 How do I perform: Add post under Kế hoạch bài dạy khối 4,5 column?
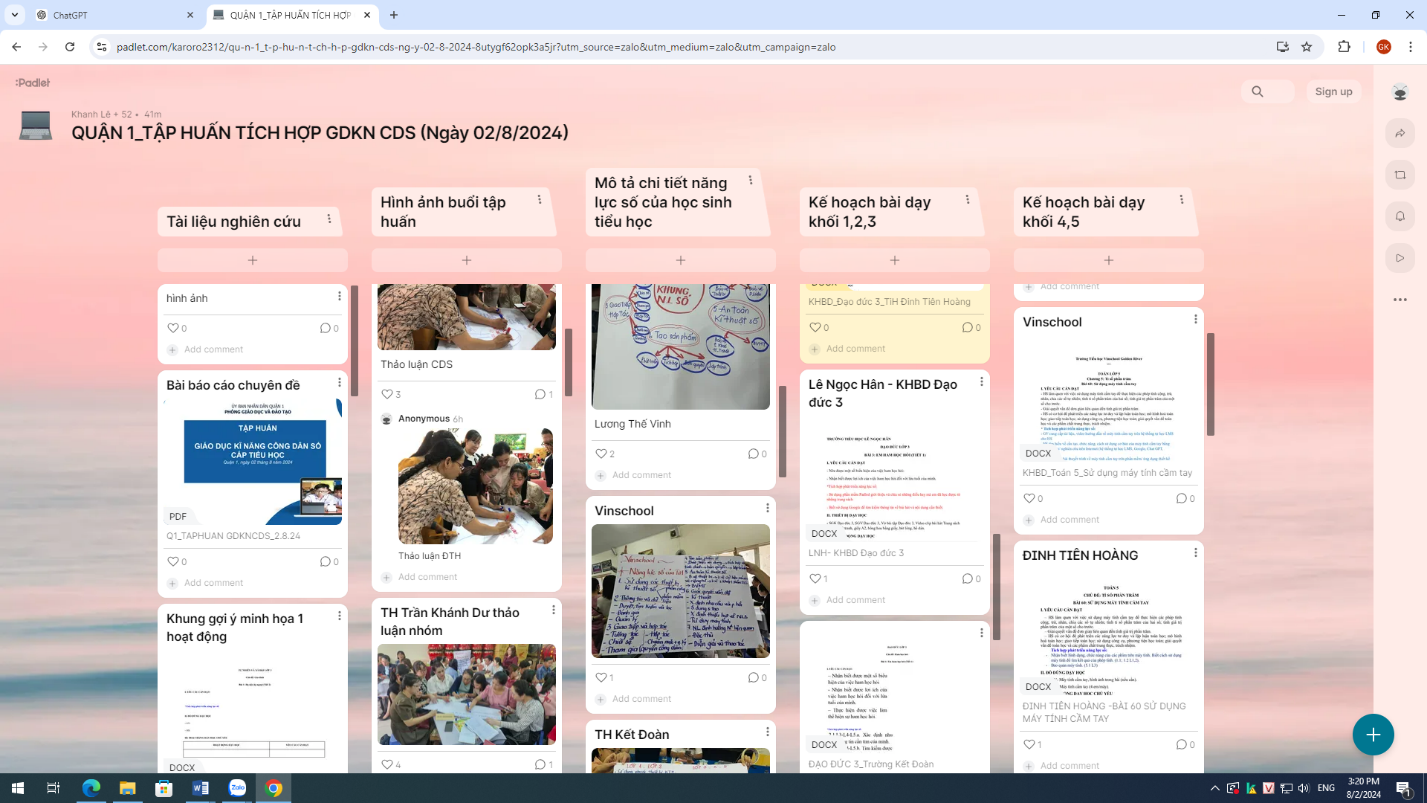pyautogui.click(x=1109, y=260)
